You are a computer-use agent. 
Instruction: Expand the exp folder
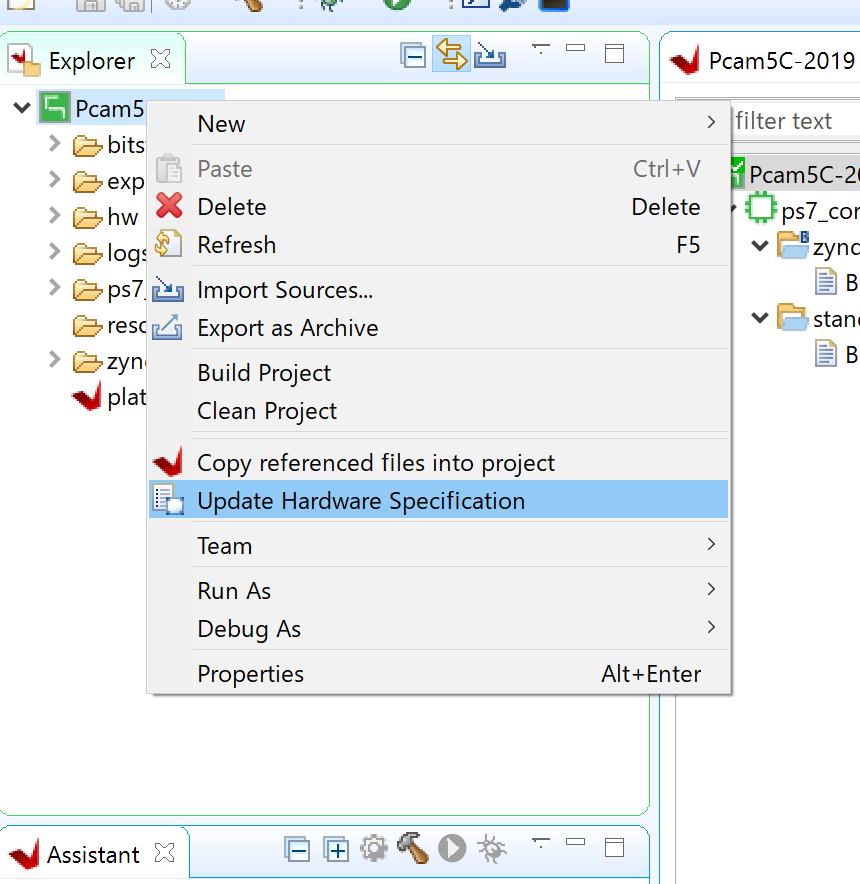point(55,180)
